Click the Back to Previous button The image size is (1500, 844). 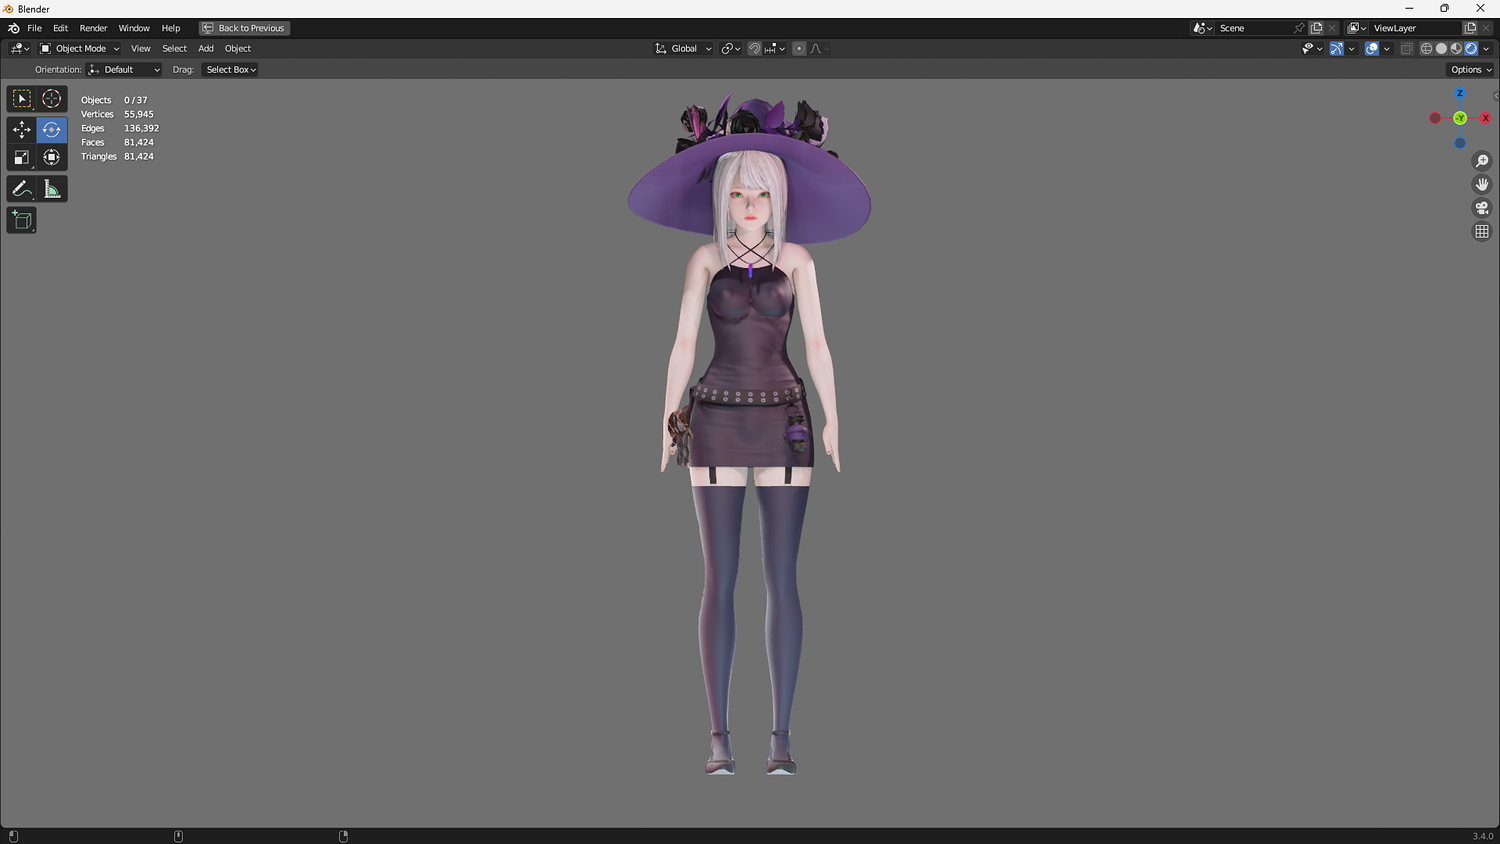coord(244,28)
